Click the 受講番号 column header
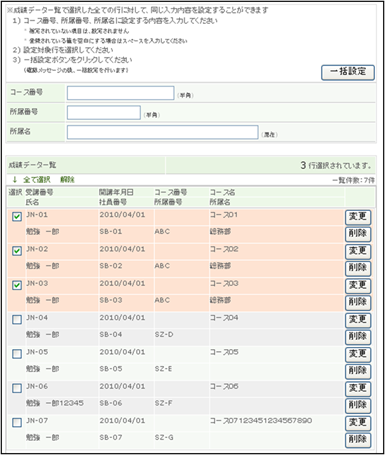The height and width of the screenshot is (455, 385). click(39, 192)
